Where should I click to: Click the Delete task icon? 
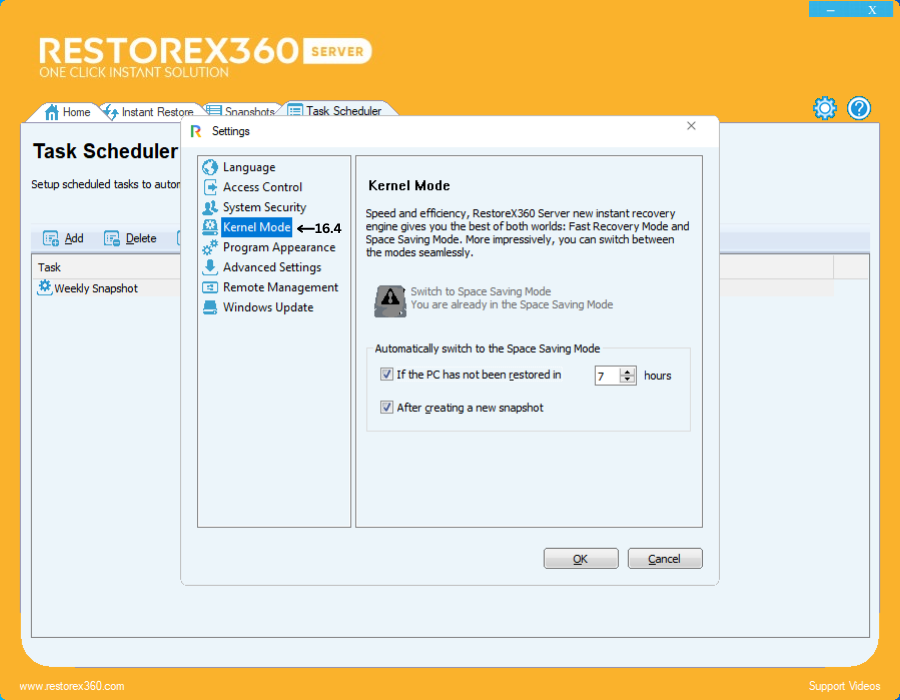point(111,239)
